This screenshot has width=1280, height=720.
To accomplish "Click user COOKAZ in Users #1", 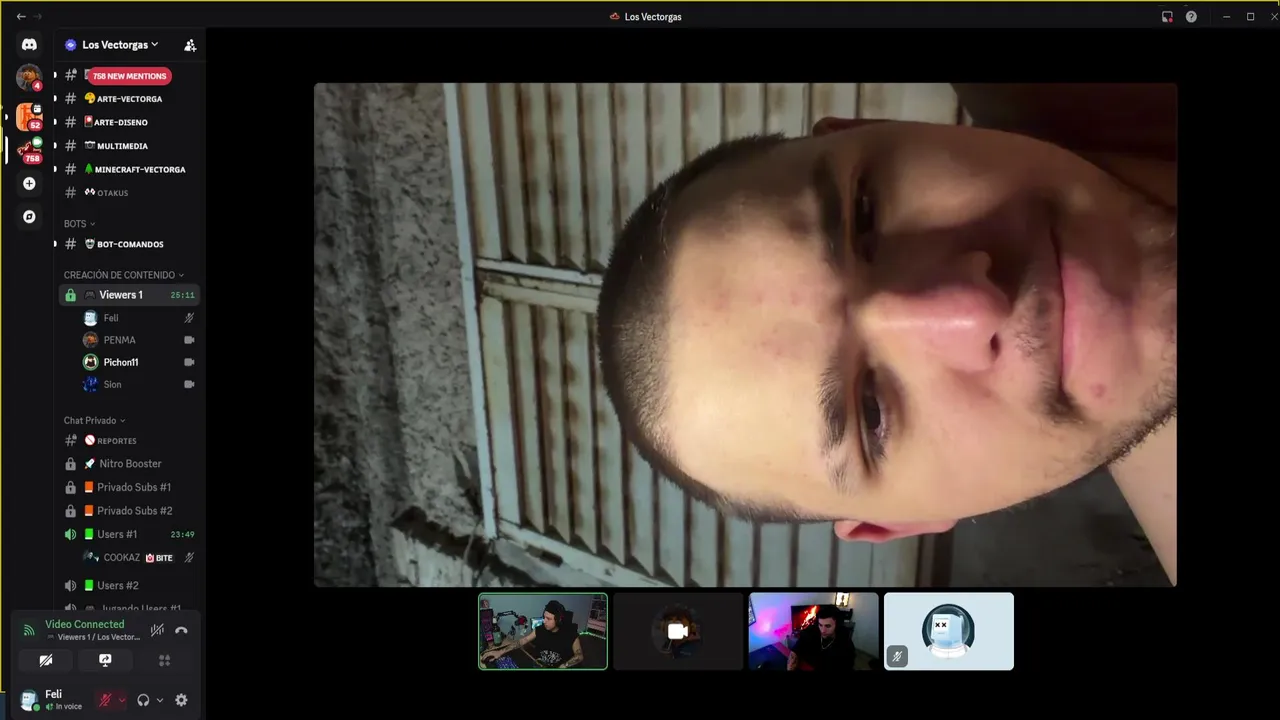I will (122, 557).
